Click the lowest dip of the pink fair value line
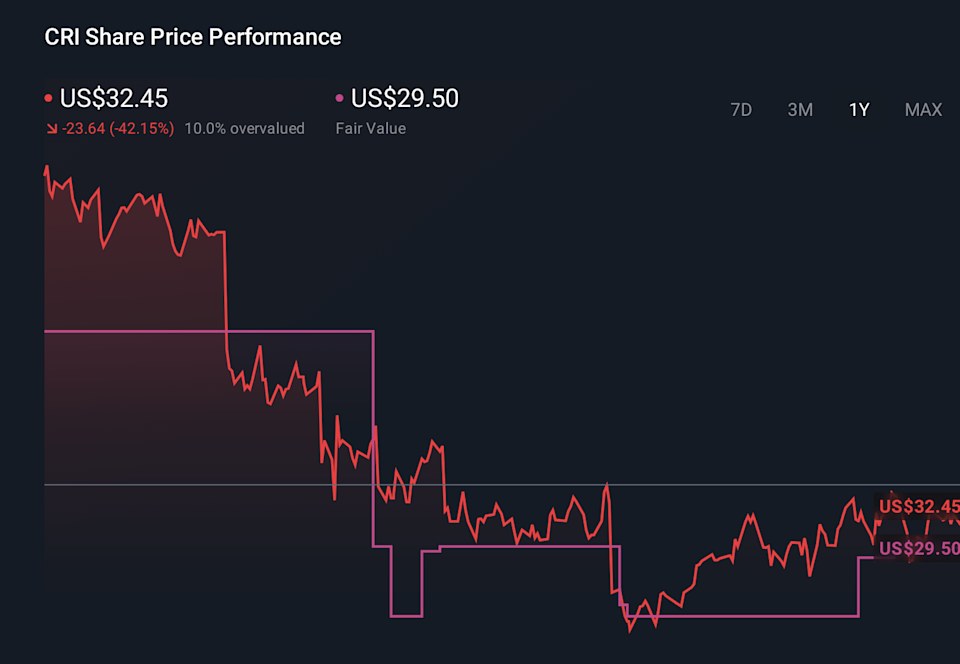The image size is (960, 664). click(x=407, y=616)
